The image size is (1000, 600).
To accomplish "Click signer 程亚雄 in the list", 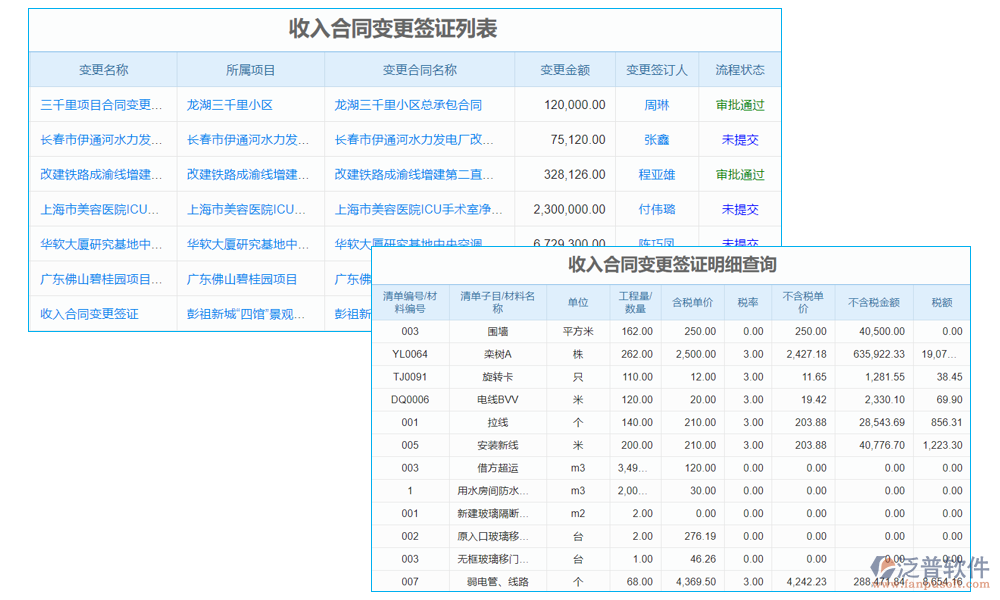I will pyautogui.click(x=656, y=174).
